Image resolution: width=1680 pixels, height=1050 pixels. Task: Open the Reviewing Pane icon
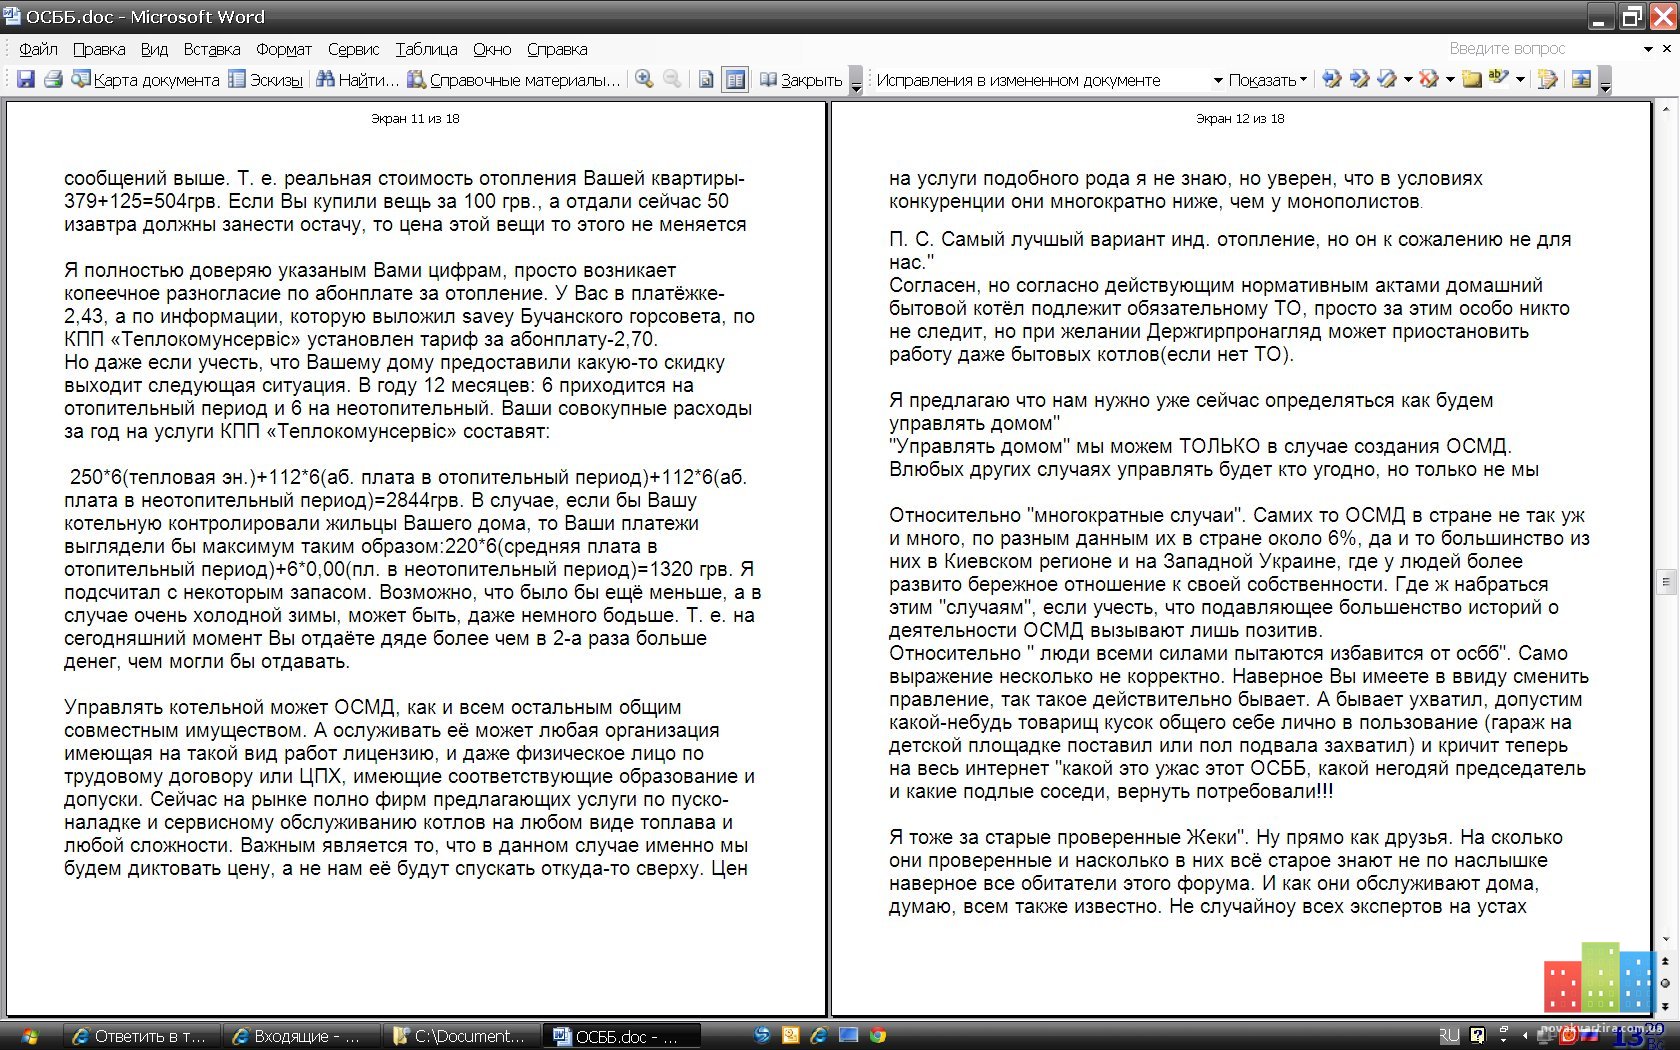pyautogui.click(x=1581, y=79)
